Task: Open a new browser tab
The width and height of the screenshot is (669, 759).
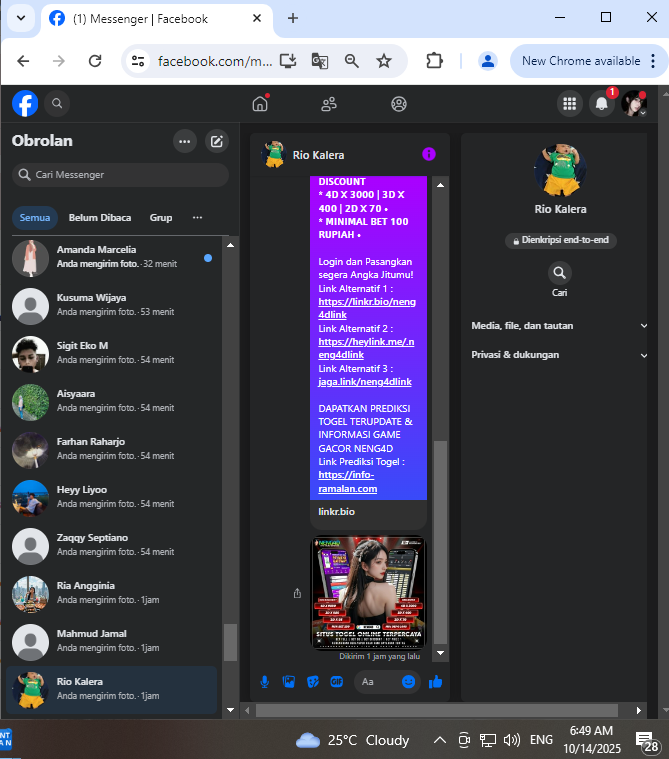Action: (293, 18)
